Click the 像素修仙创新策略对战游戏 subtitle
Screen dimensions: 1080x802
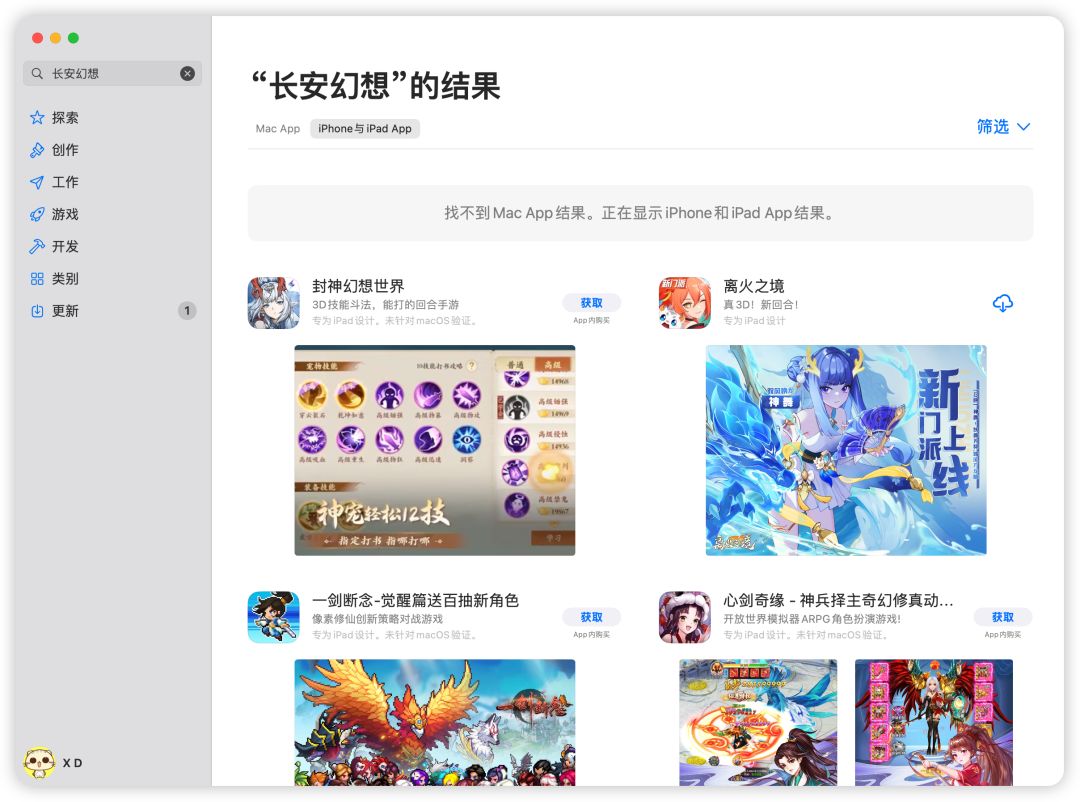pos(377,619)
